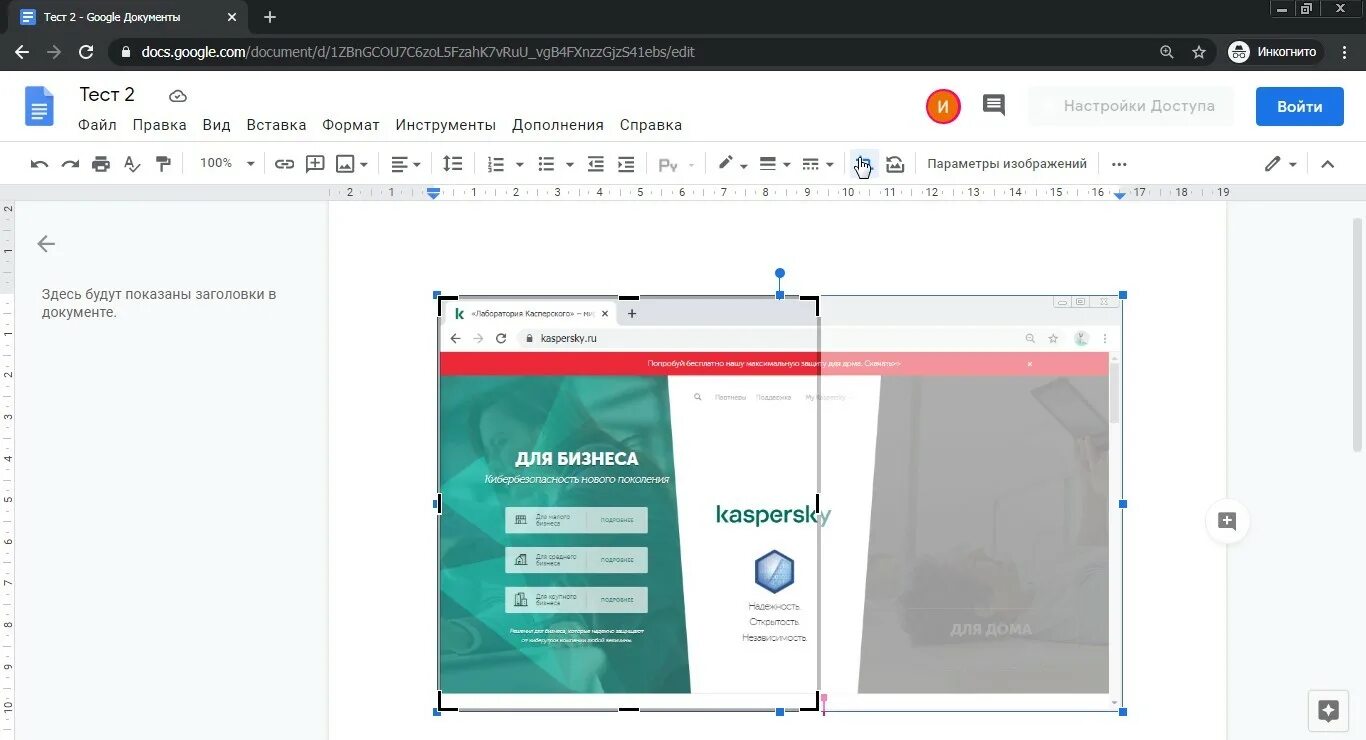
Task: Open the editing mode pencil dropdown
Action: coord(1280,164)
